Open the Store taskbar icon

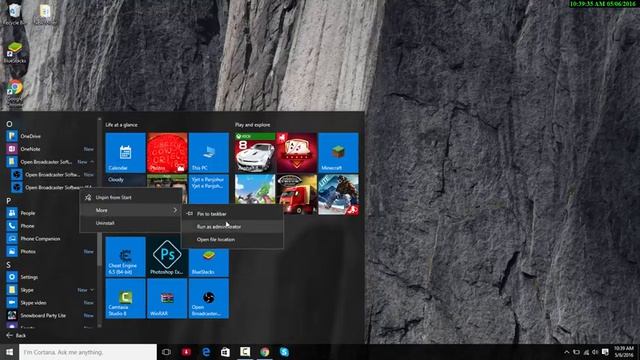tap(225, 352)
